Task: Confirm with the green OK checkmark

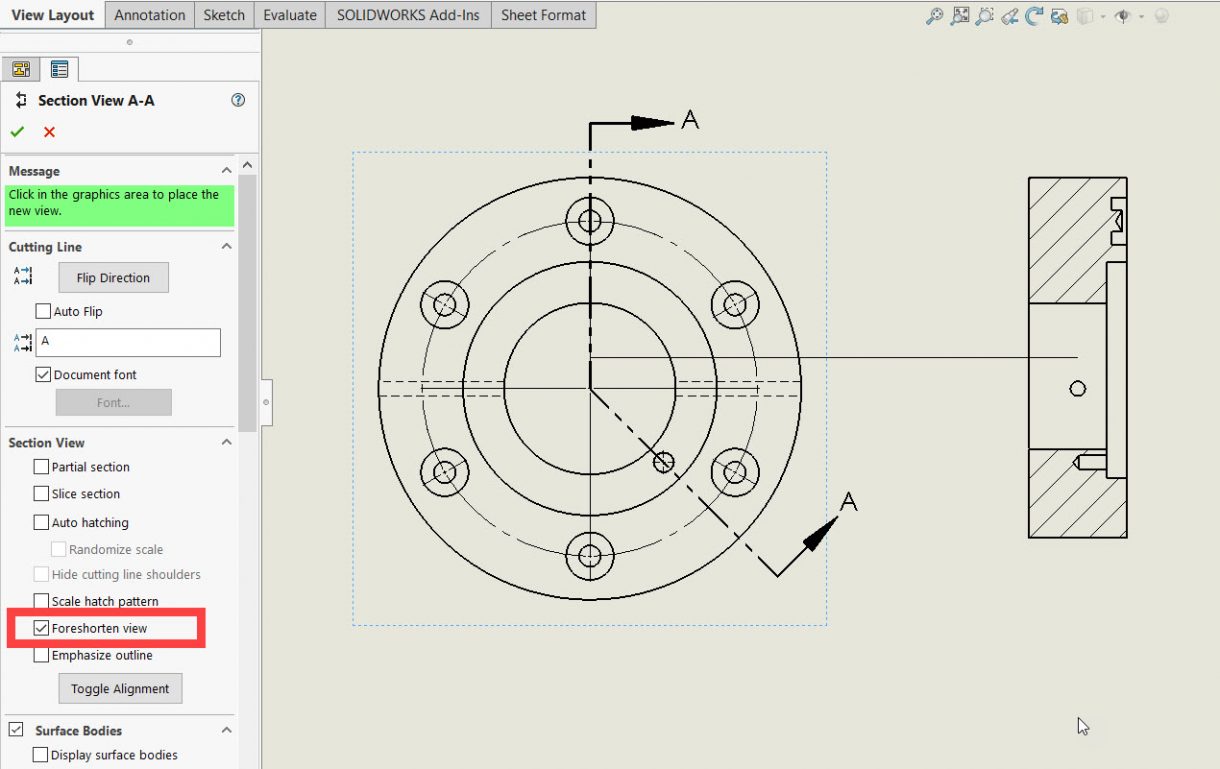Action: click(17, 132)
